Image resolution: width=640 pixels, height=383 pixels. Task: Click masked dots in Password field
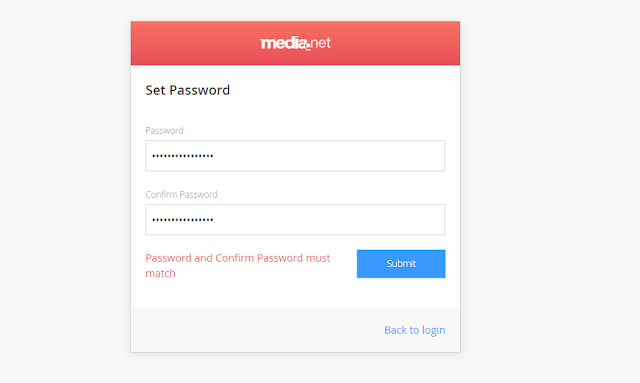click(183, 156)
